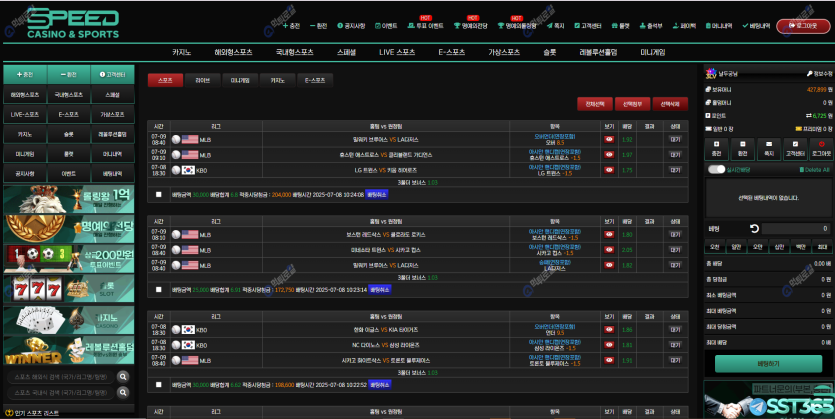Click the 스포츠 해외식 검색 input field
Viewport: 835px width, 419px height.
pos(61,377)
